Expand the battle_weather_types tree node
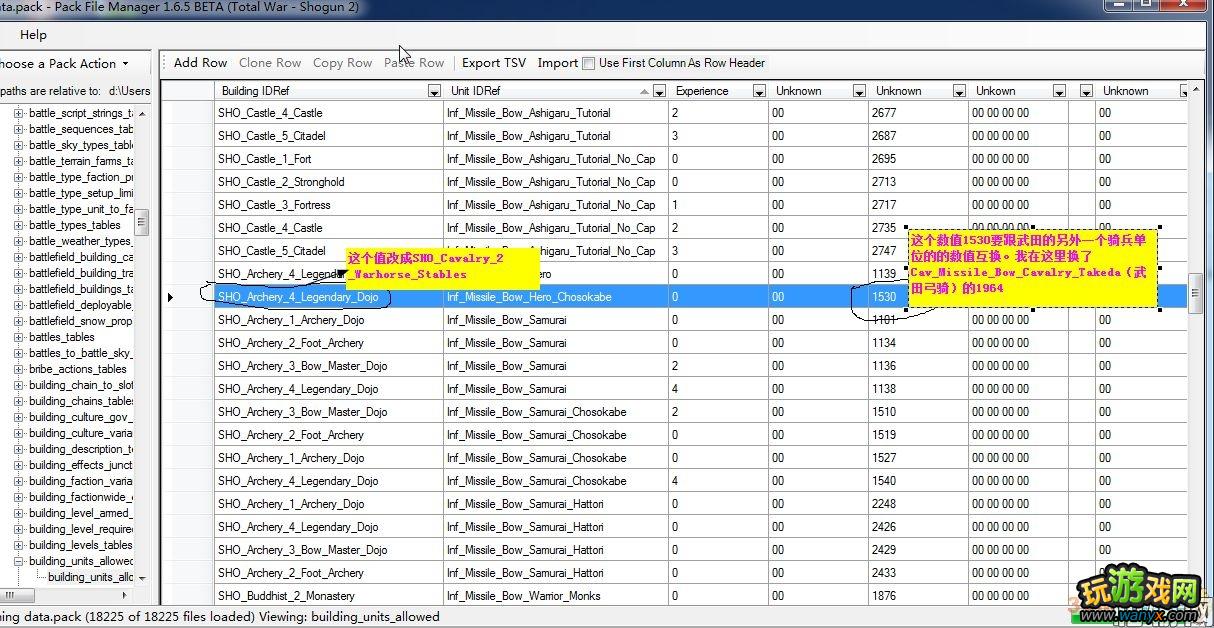The width and height of the screenshot is (1214, 628). coord(19,241)
